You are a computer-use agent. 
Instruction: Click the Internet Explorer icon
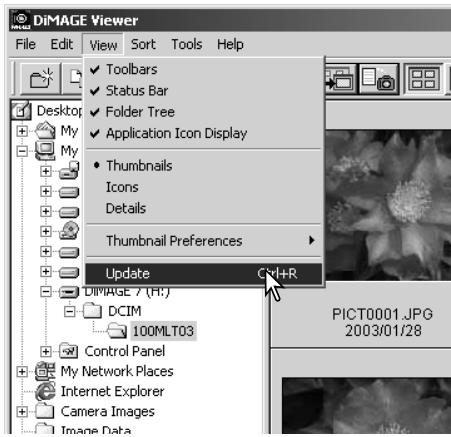point(45,391)
